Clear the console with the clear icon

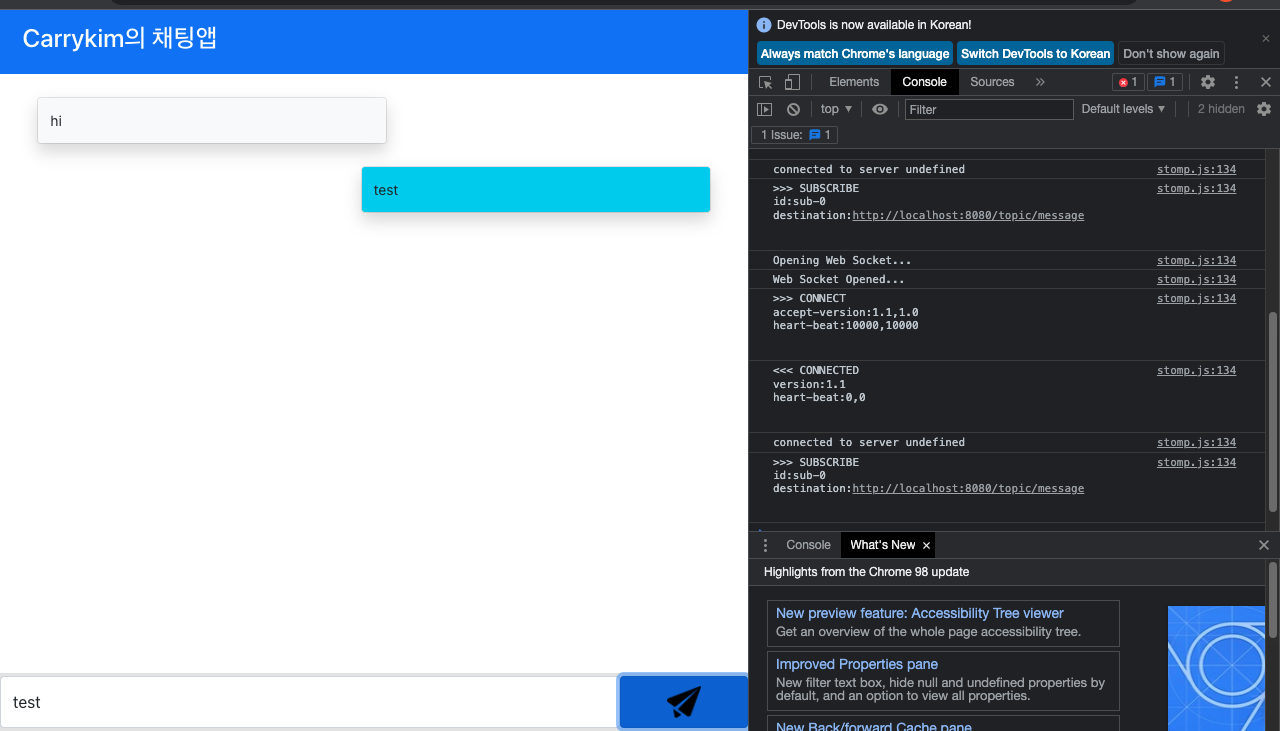point(792,108)
